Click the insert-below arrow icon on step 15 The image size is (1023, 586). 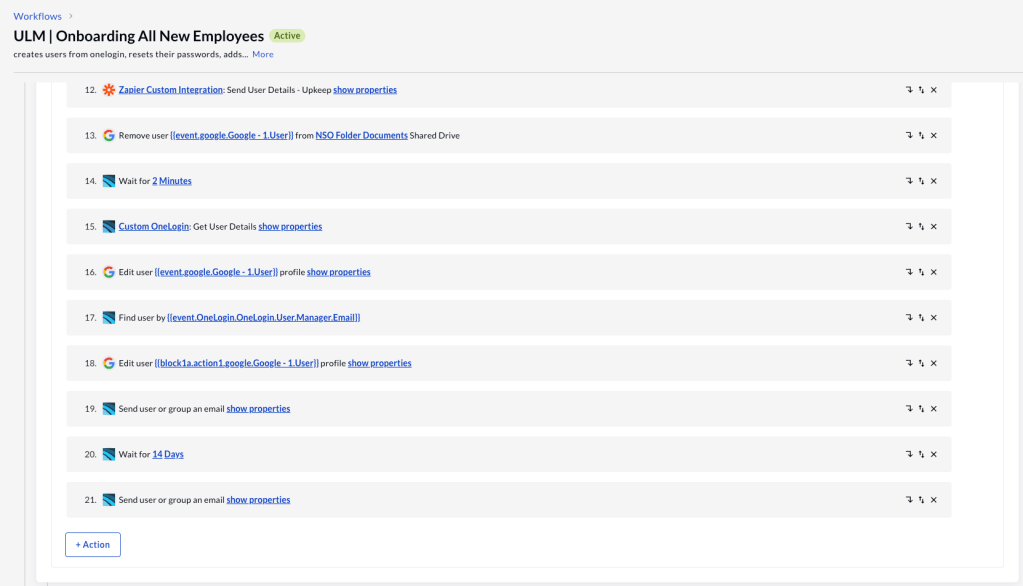pyautogui.click(x=909, y=227)
